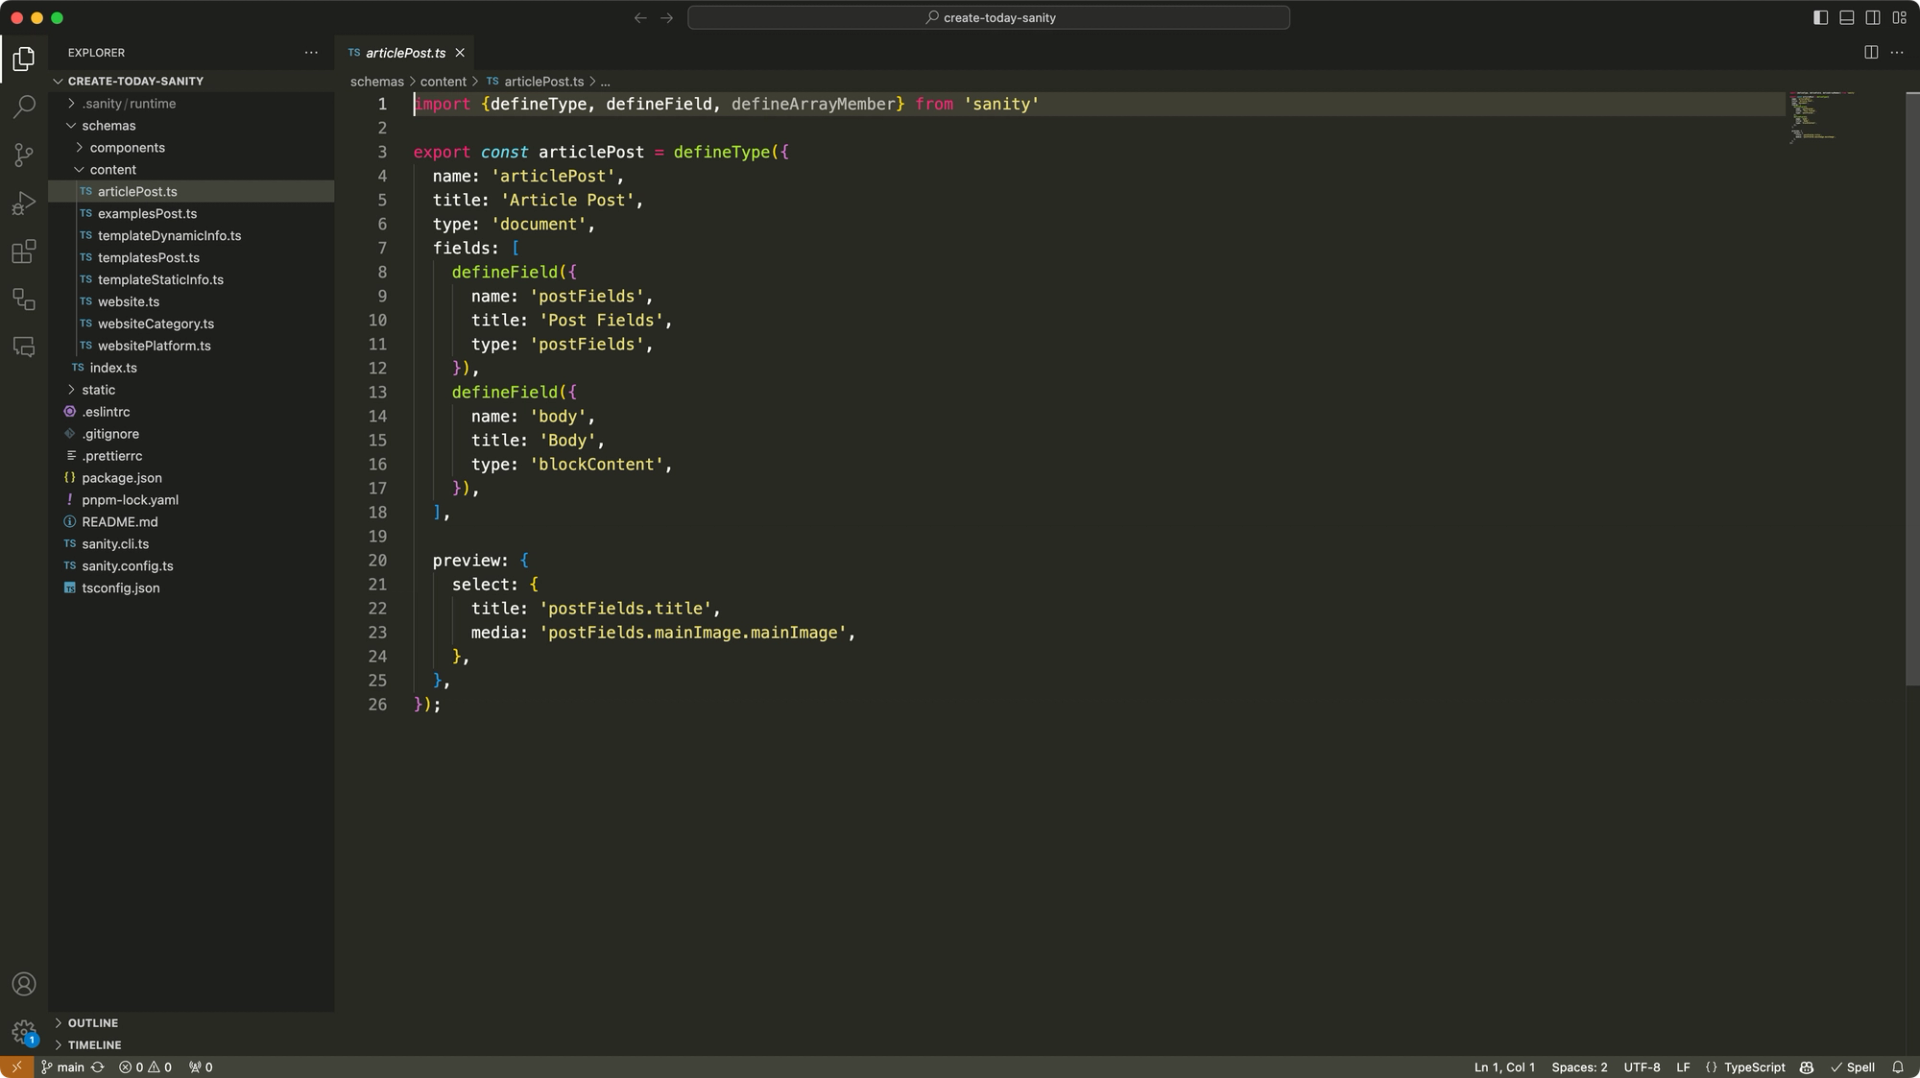
Task: Toggle the secondary side bar visibility
Action: tap(1872, 18)
